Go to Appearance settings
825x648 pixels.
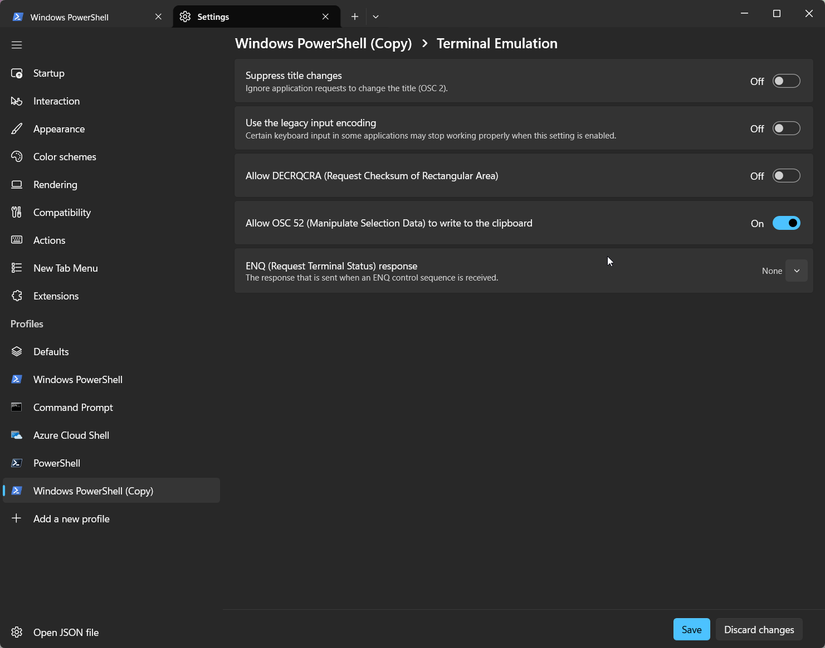click(111, 129)
